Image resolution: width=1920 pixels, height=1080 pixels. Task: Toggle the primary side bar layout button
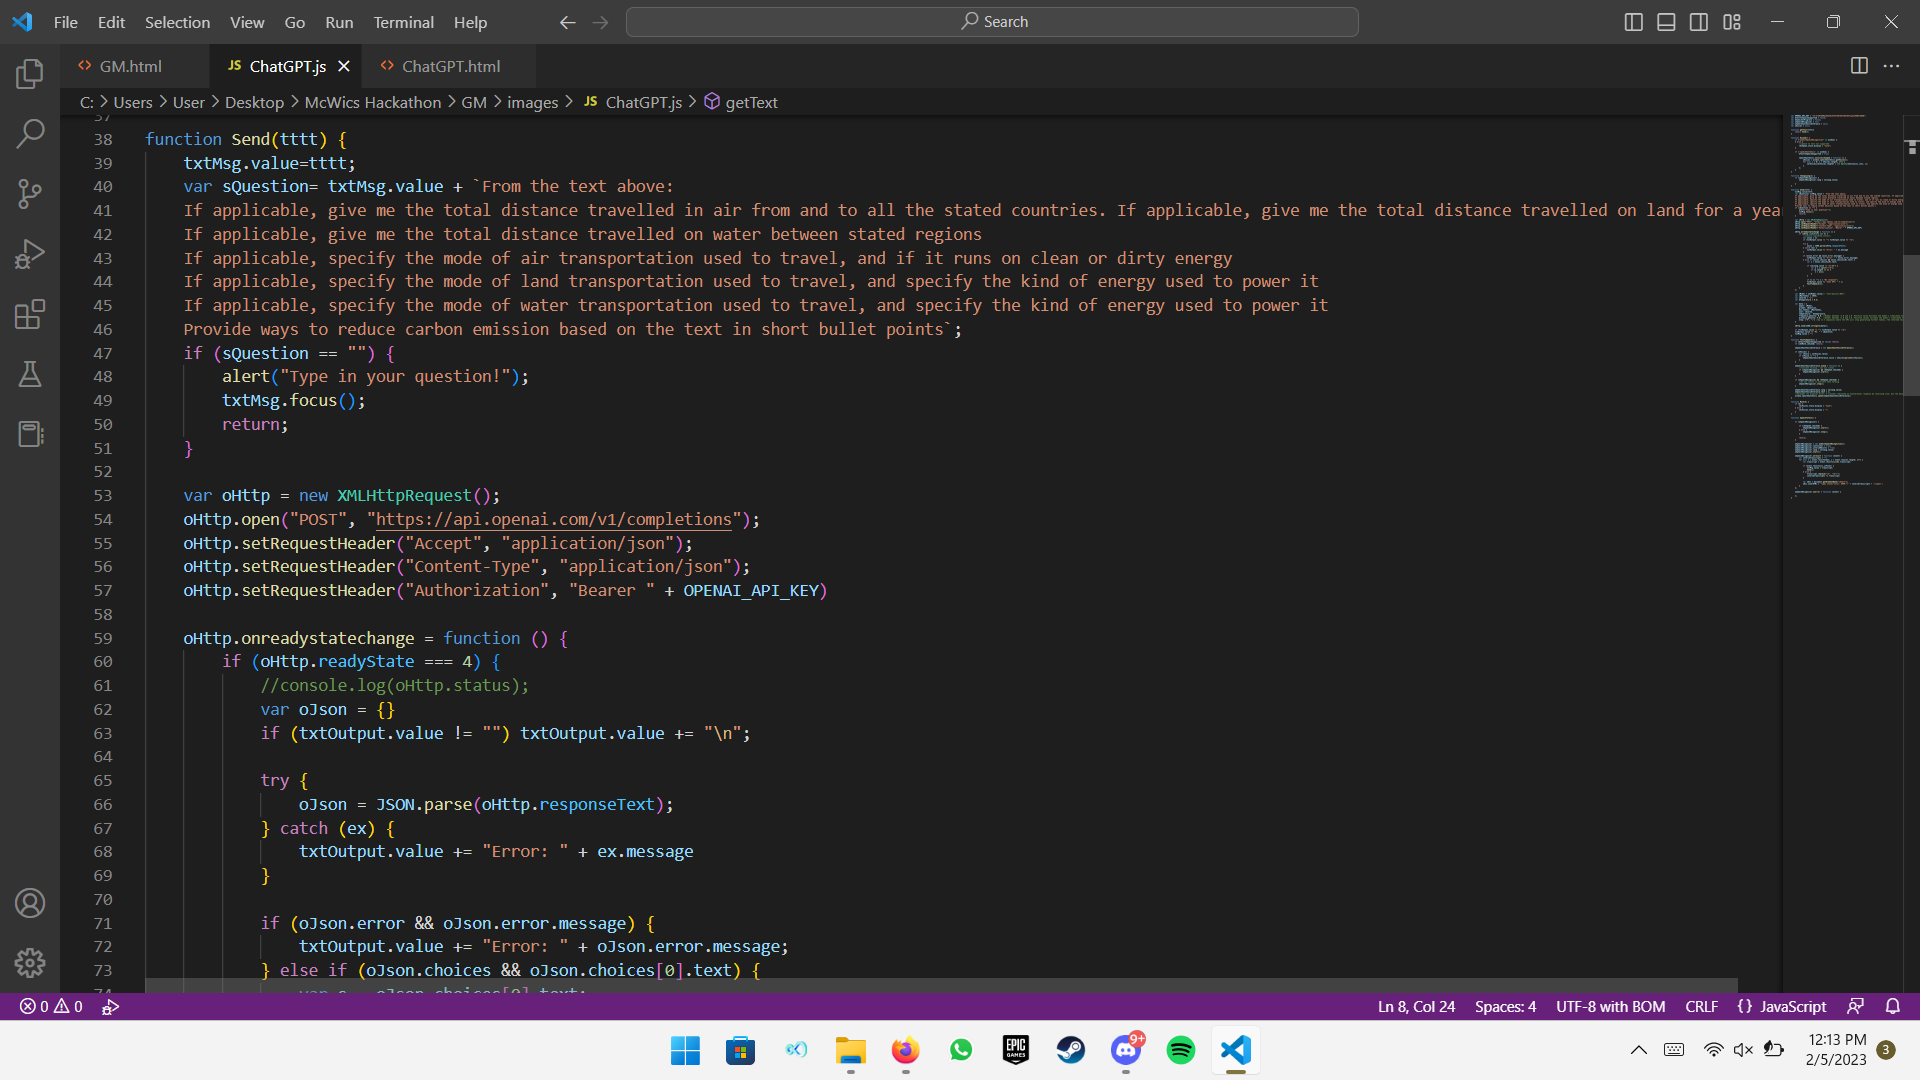[1633, 22]
